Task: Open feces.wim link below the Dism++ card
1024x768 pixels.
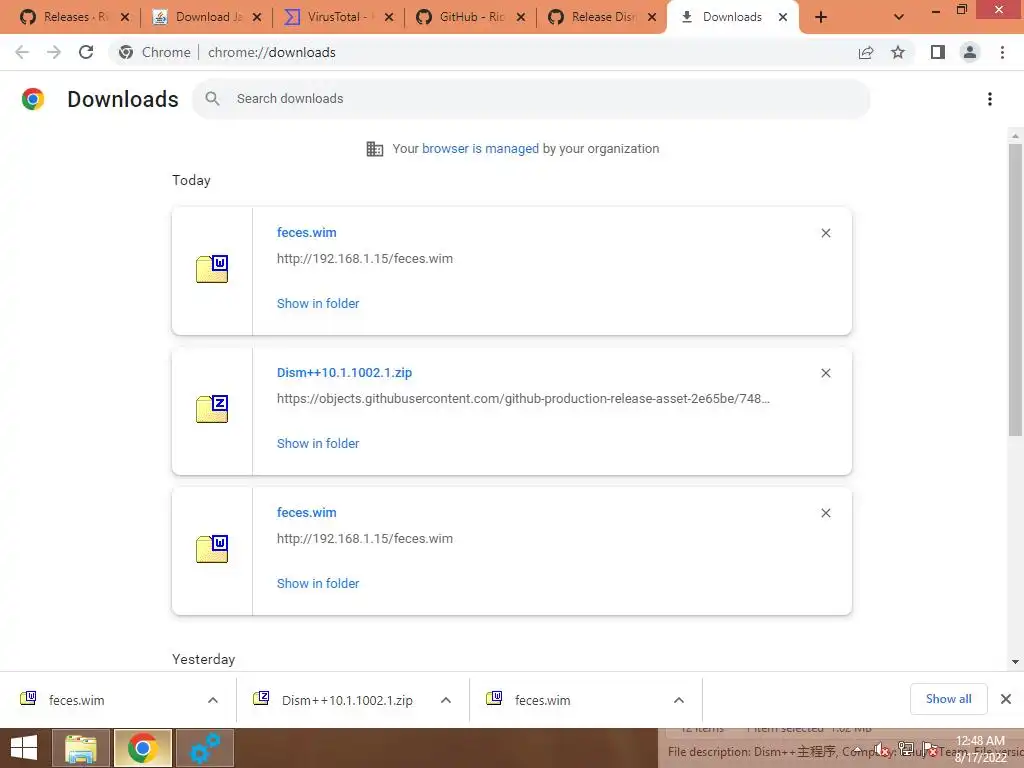Action: [x=306, y=513]
